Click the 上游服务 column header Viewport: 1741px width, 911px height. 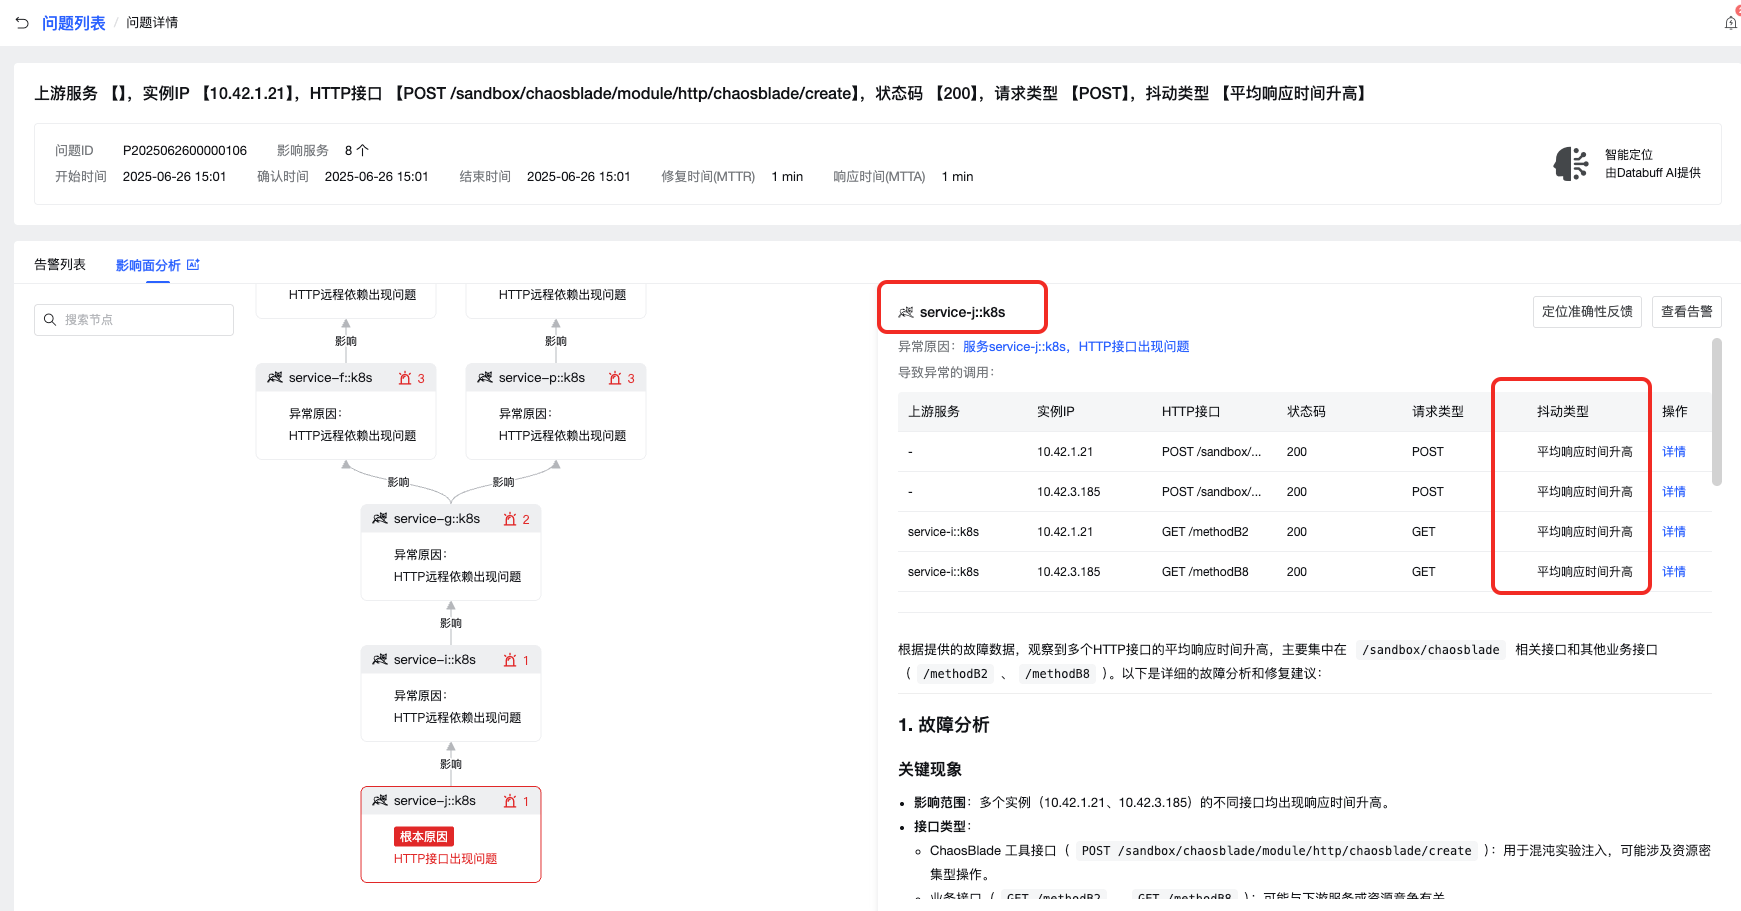[x=934, y=412]
